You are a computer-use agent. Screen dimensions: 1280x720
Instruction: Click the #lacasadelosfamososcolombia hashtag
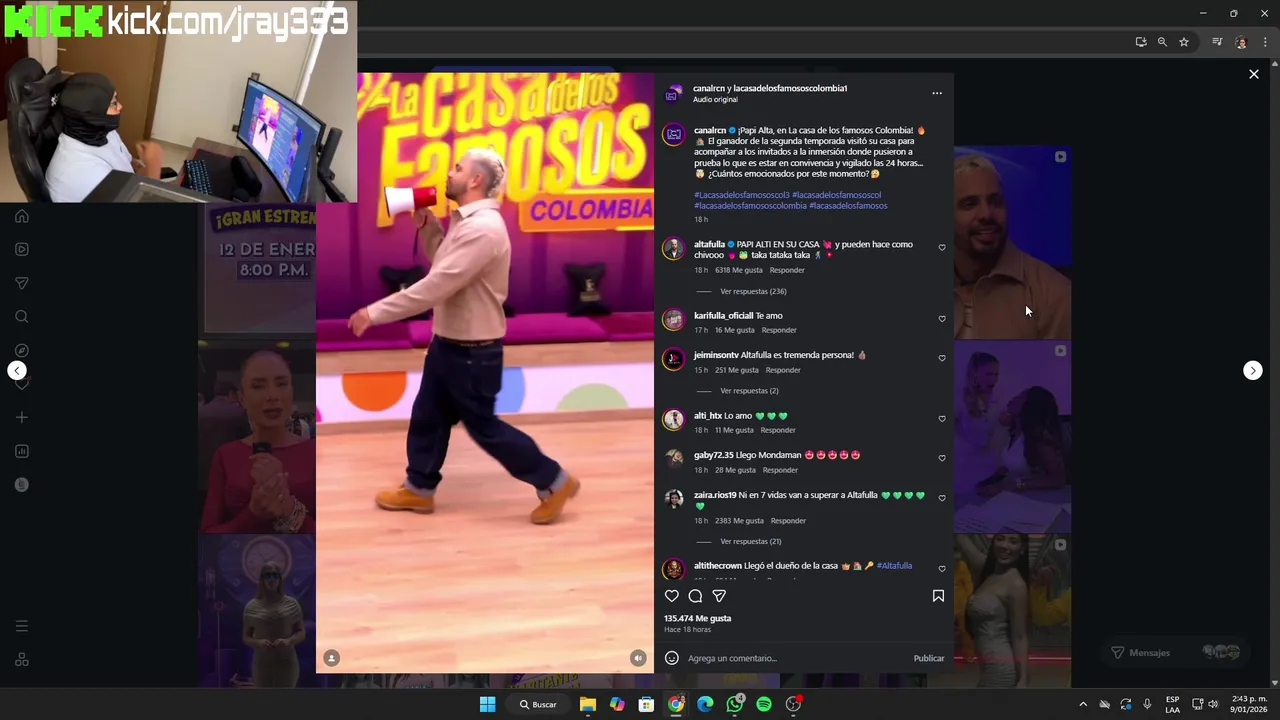[x=750, y=206]
